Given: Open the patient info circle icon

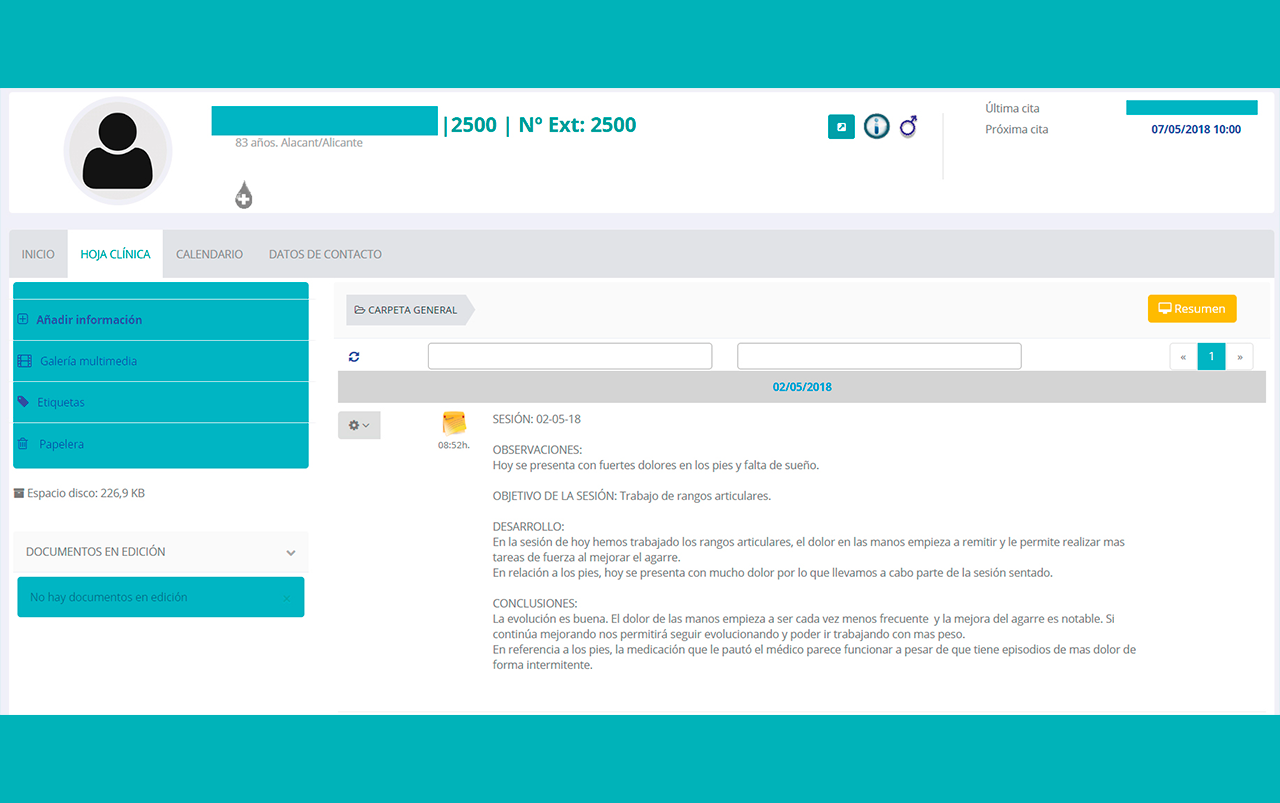Looking at the screenshot, I should [x=876, y=127].
